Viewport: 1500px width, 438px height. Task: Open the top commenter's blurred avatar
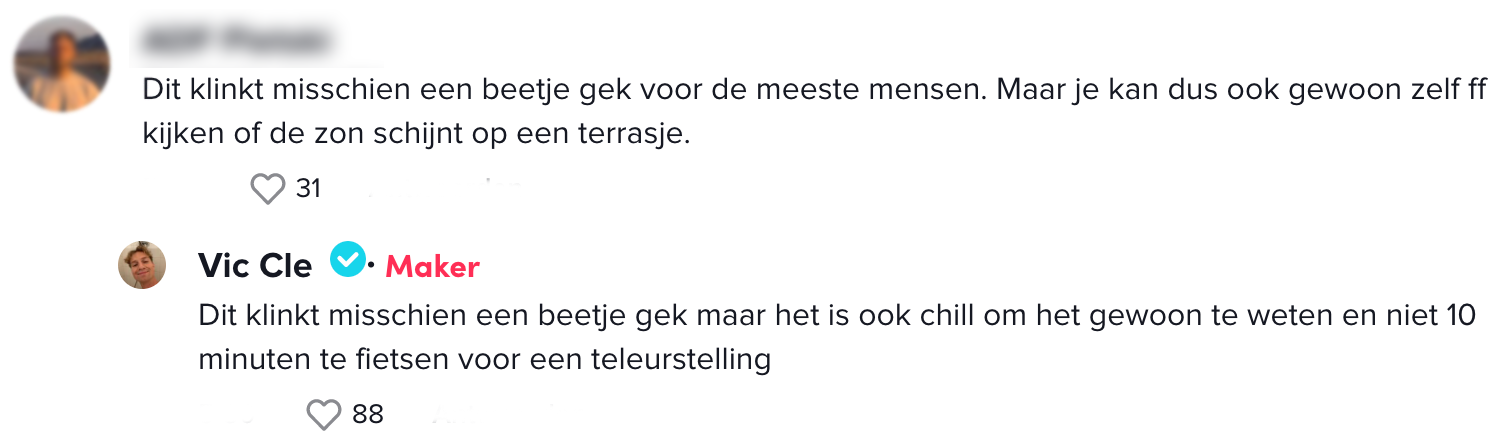click(62, 63)
